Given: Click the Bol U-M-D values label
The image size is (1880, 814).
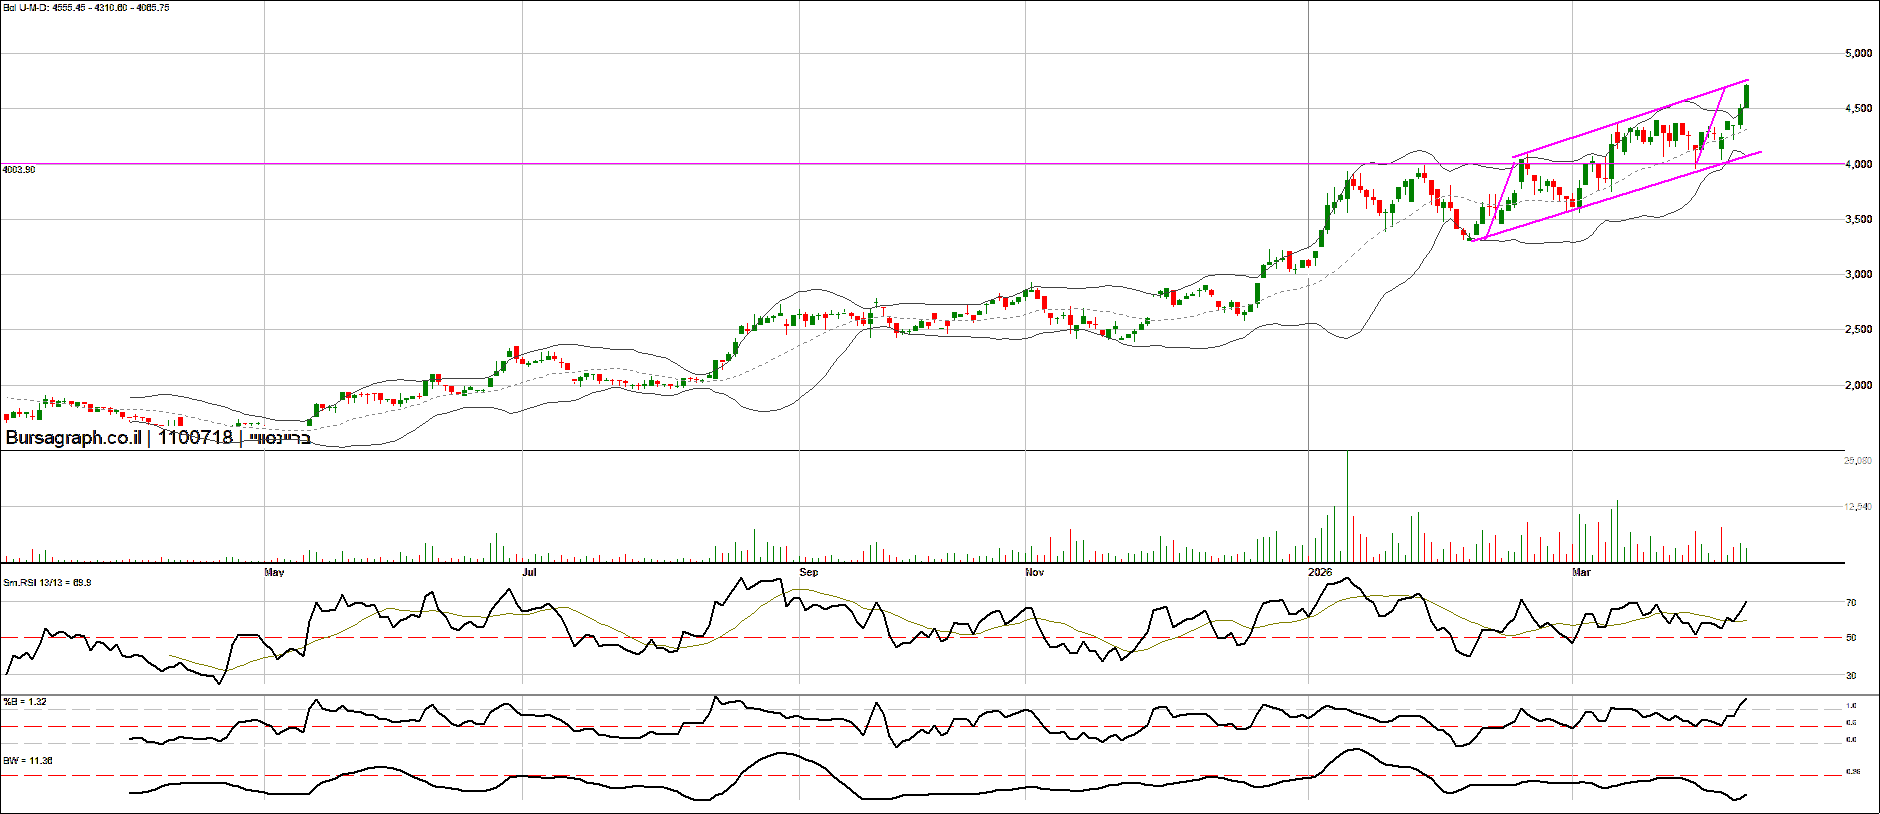Looking at the screenshot, I should point(86,7).
